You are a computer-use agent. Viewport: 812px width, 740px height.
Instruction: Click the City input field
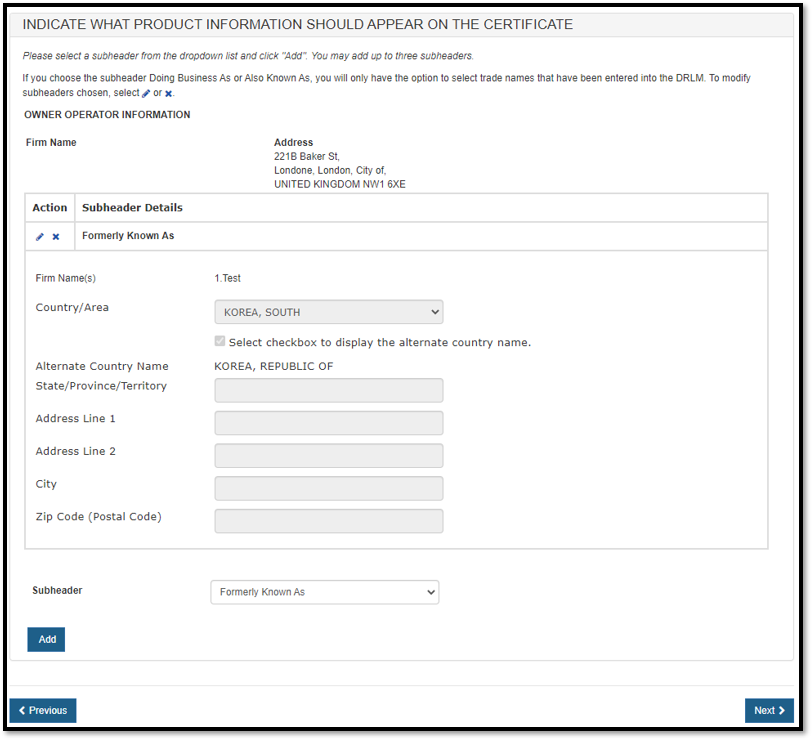click(328, 488)
